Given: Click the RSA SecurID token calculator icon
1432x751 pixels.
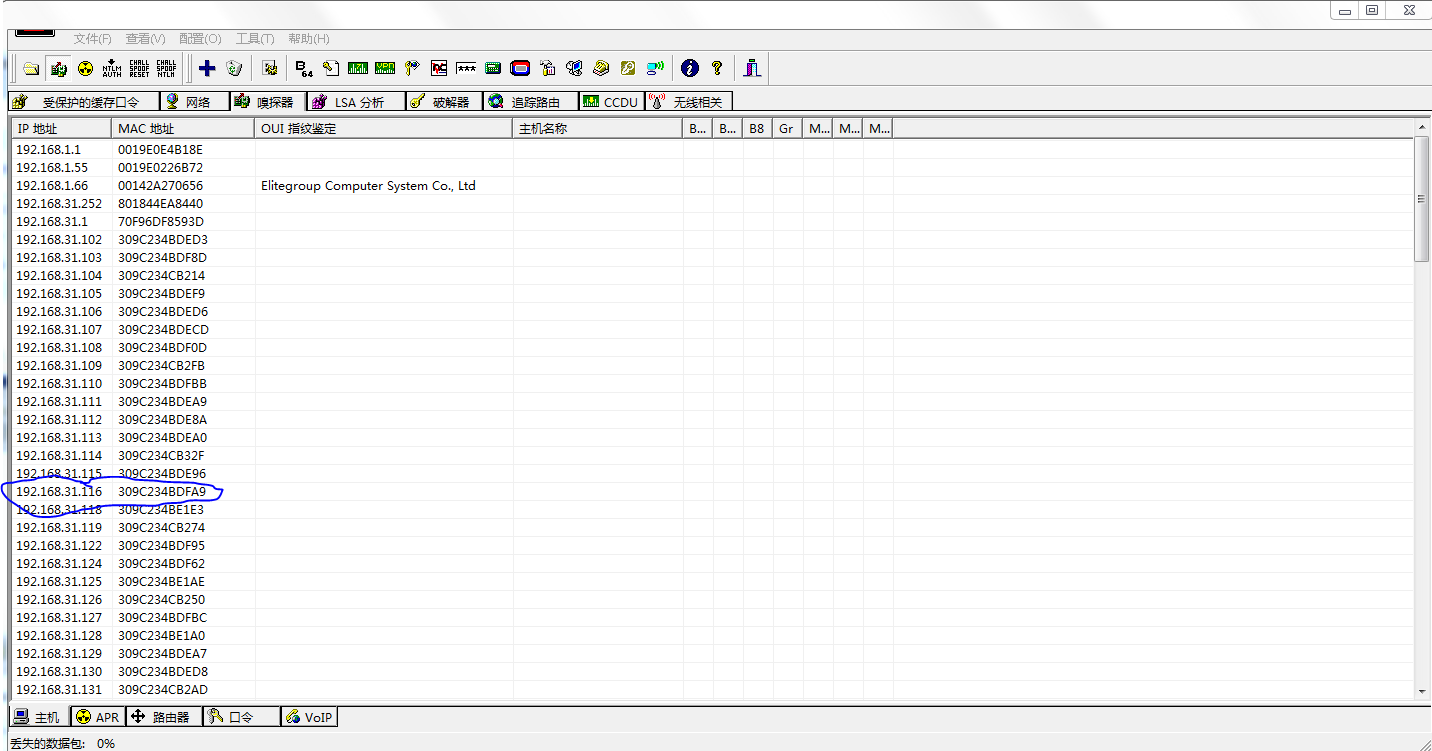Looking at the screenshot, I should coord(520,68).
